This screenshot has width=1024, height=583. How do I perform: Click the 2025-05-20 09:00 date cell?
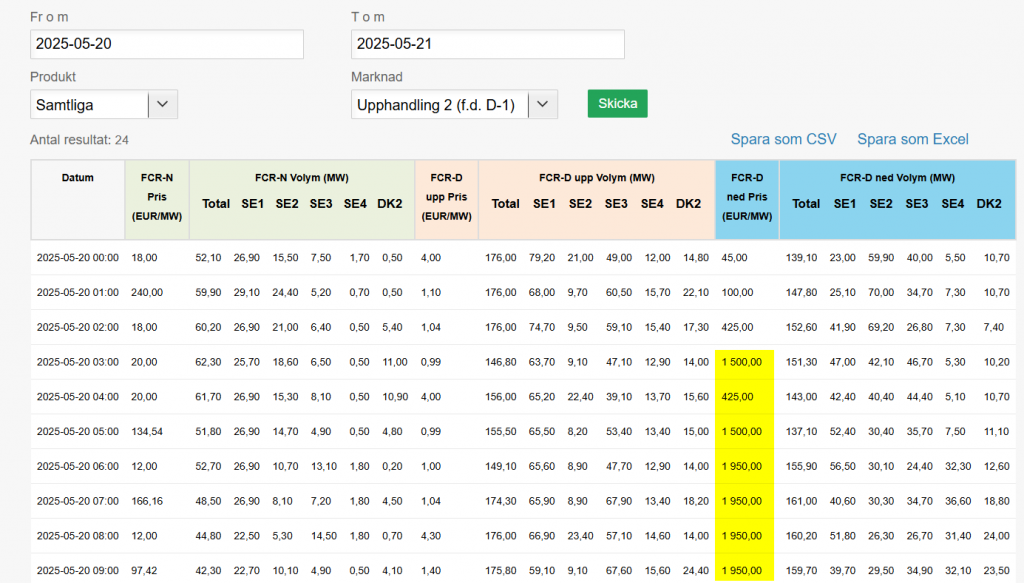[77, 572]
